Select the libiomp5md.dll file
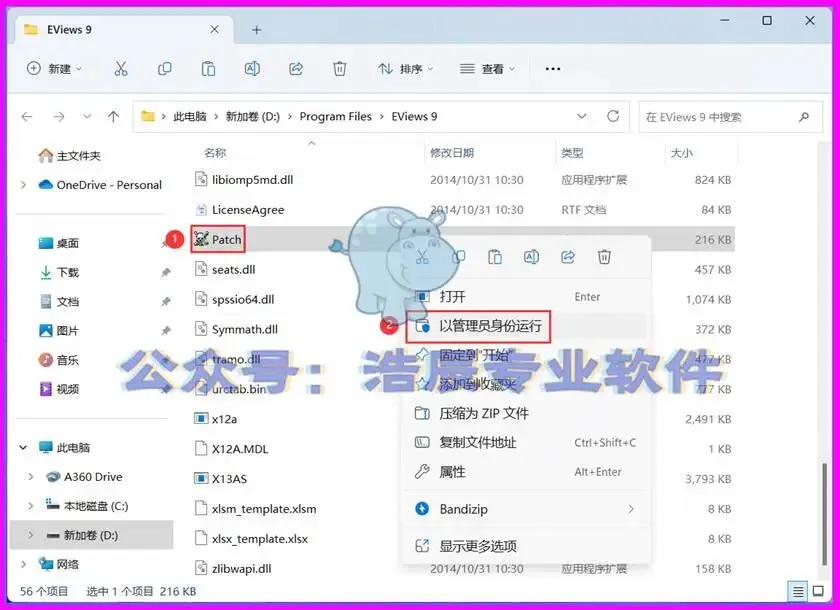This screenshot has height=610, width=840. click(x=243, y=179)
